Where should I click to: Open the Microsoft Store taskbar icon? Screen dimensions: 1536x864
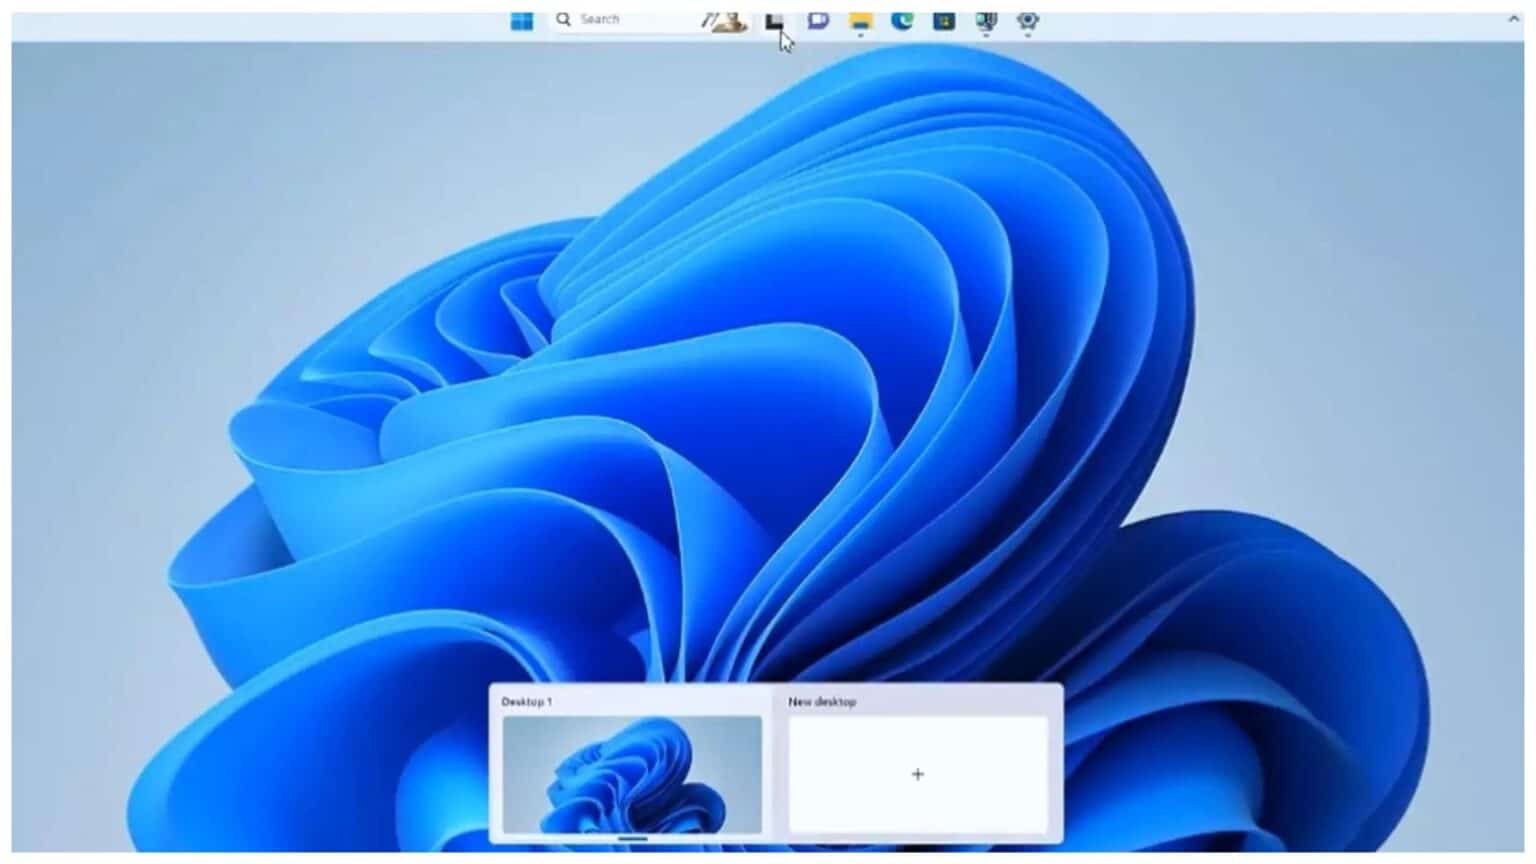pos(944,20)
